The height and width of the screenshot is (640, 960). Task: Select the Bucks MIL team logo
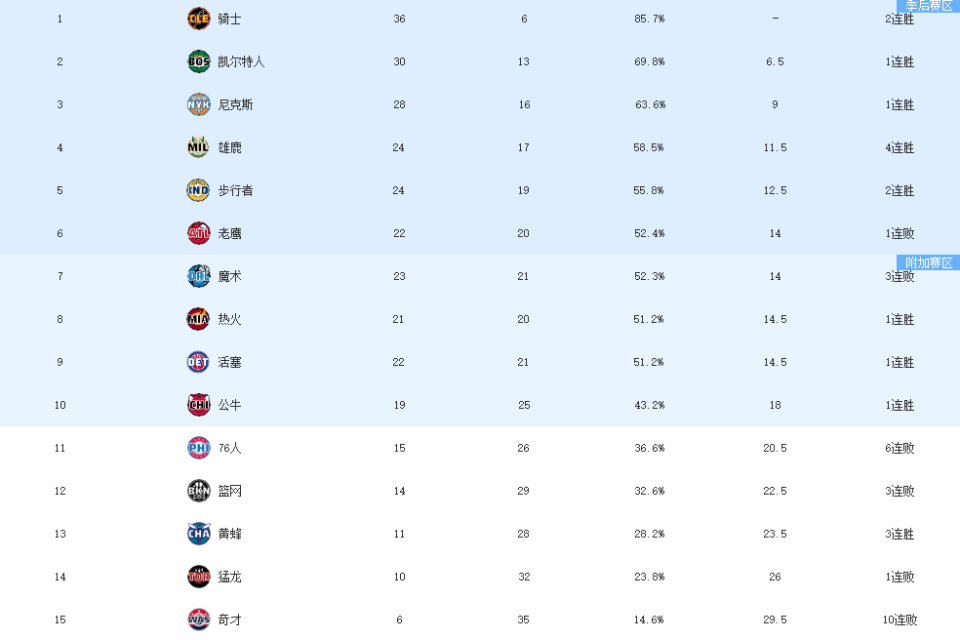pyautogui.click(x=198, y=147)
